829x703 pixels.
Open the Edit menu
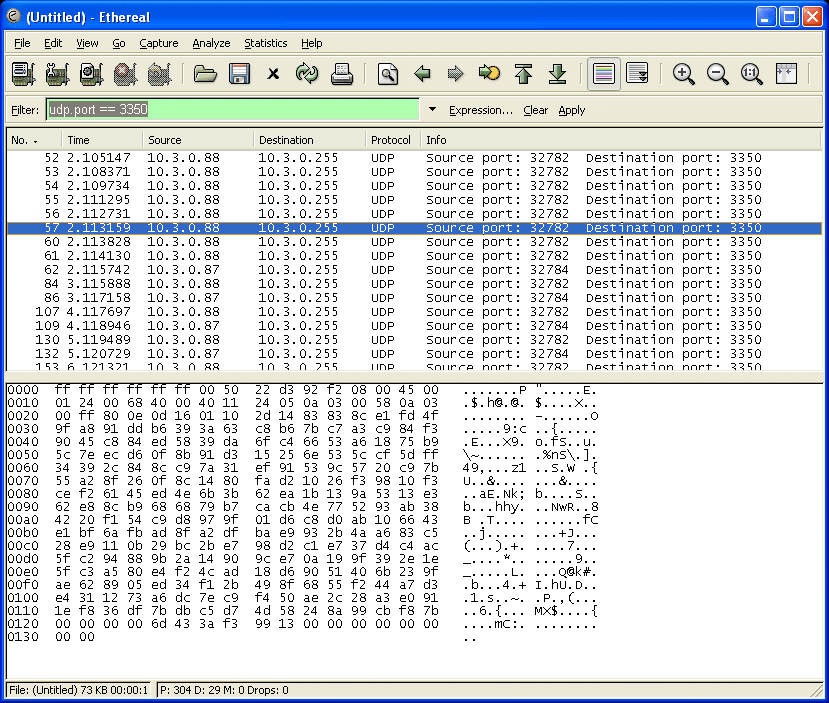53,43
